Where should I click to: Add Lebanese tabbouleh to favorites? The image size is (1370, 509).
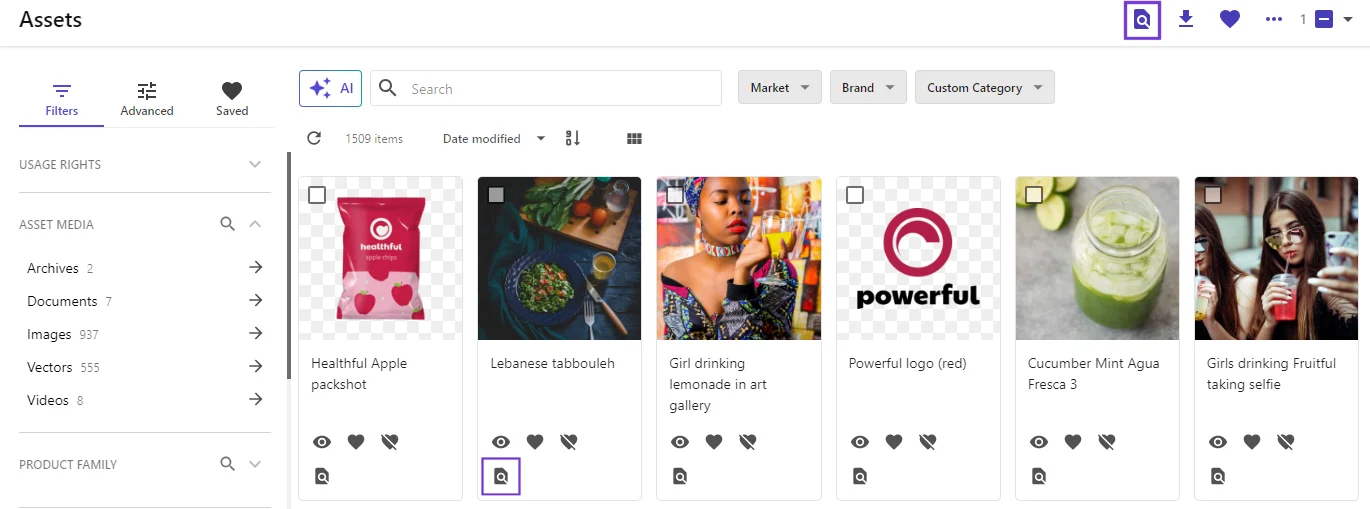(x=535, y=441)
